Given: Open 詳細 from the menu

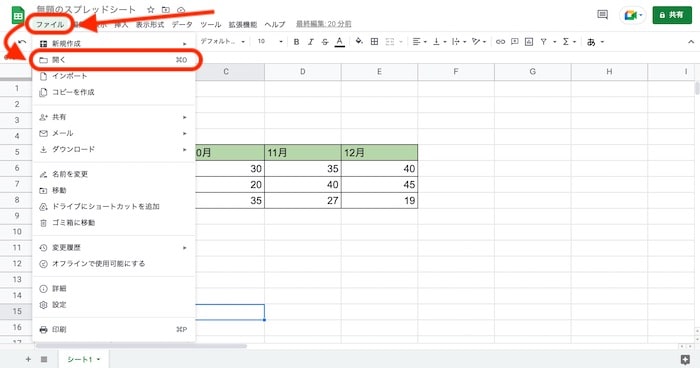Looking at the screenshot, I should tap(114, 289).
